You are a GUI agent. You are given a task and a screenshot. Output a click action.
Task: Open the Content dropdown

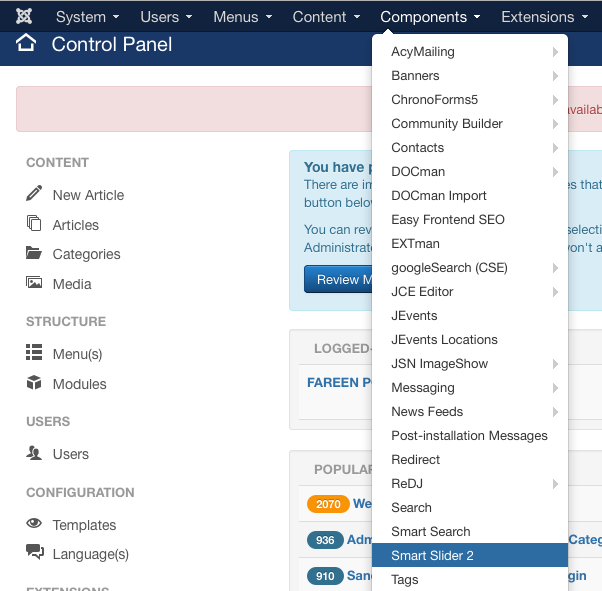click(326, 17)
